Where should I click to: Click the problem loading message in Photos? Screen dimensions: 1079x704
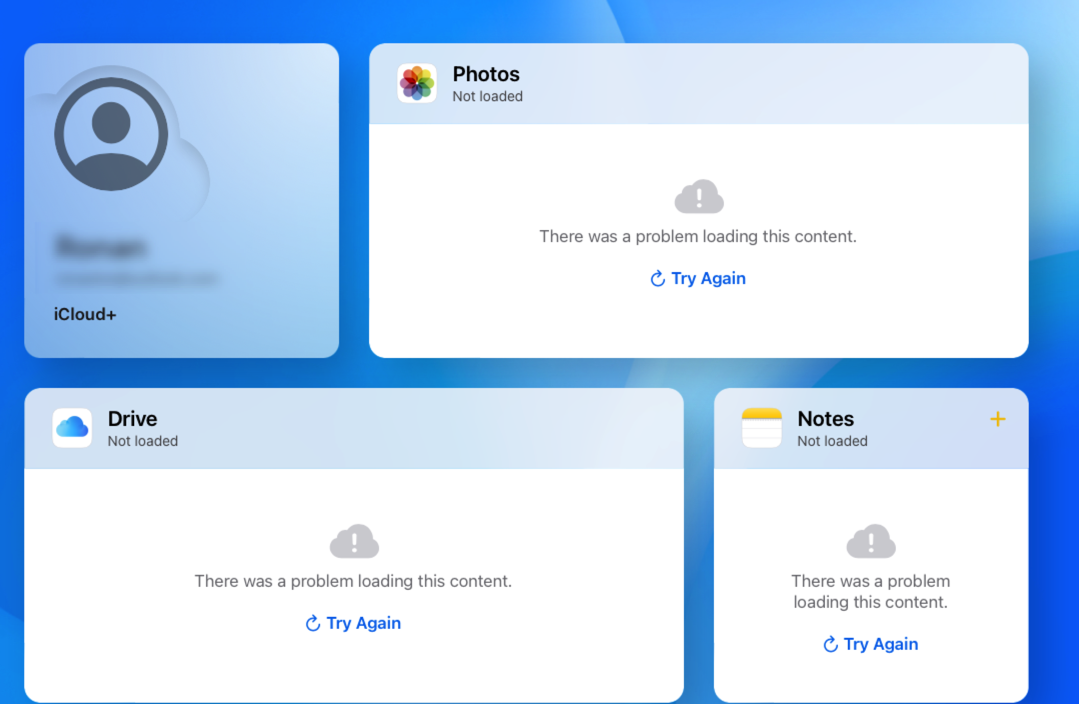[698, 237]
